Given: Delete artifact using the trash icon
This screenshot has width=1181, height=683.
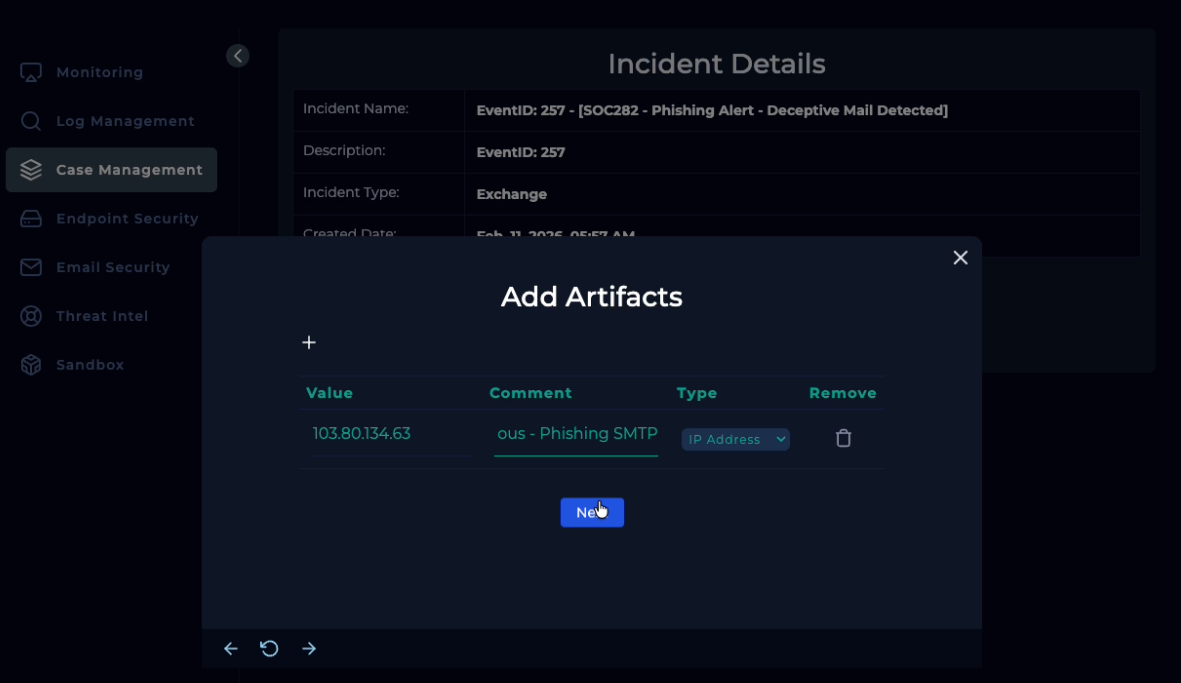Looking at the screenshot, I should 843,438.
